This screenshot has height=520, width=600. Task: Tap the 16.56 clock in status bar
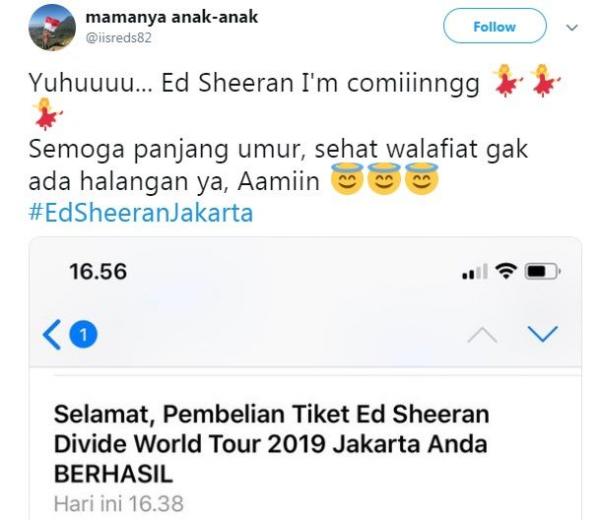coord(98,272)
